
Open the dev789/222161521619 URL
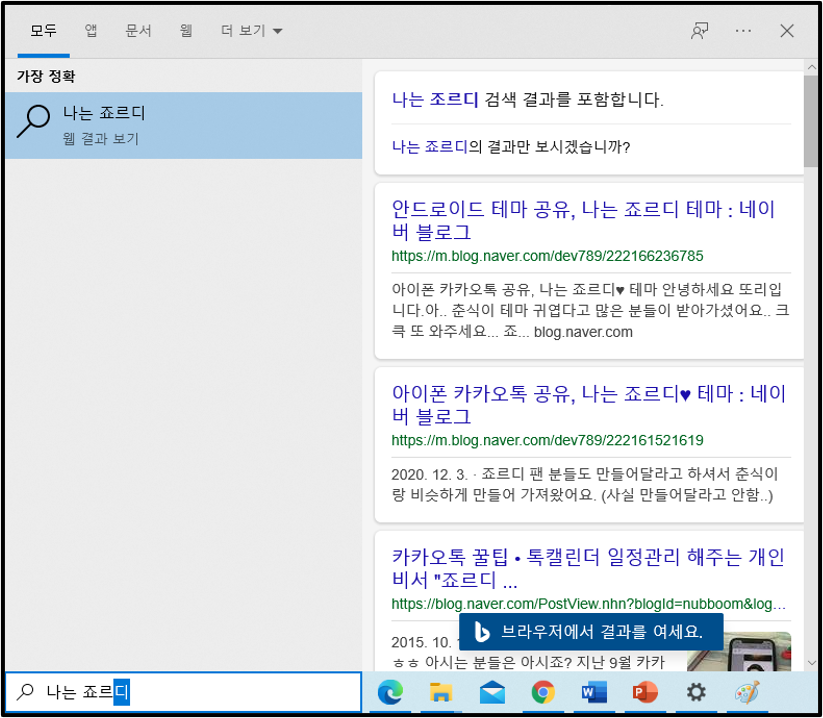[547, 440]
